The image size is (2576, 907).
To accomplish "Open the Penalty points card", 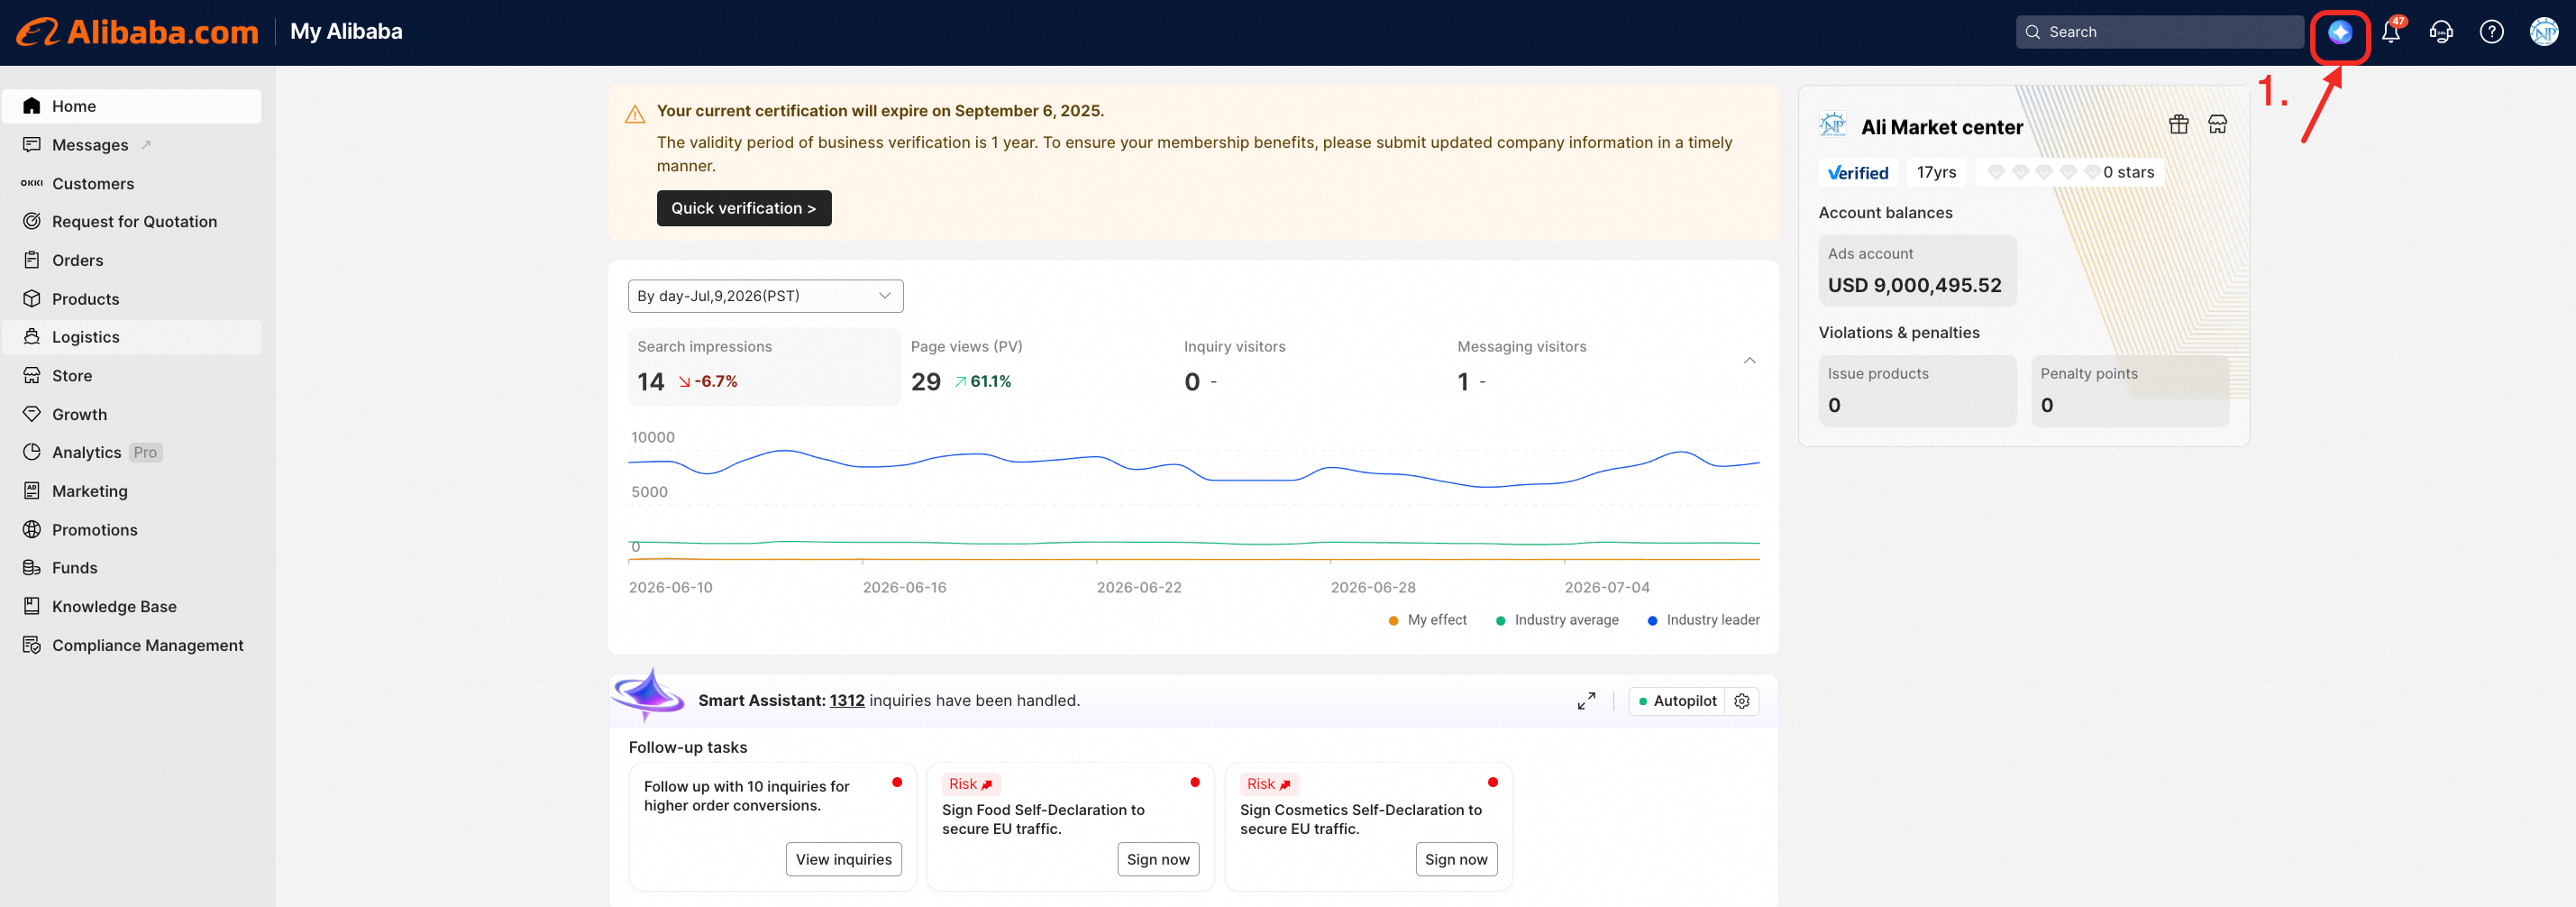I will click(x=2130, y=391).
